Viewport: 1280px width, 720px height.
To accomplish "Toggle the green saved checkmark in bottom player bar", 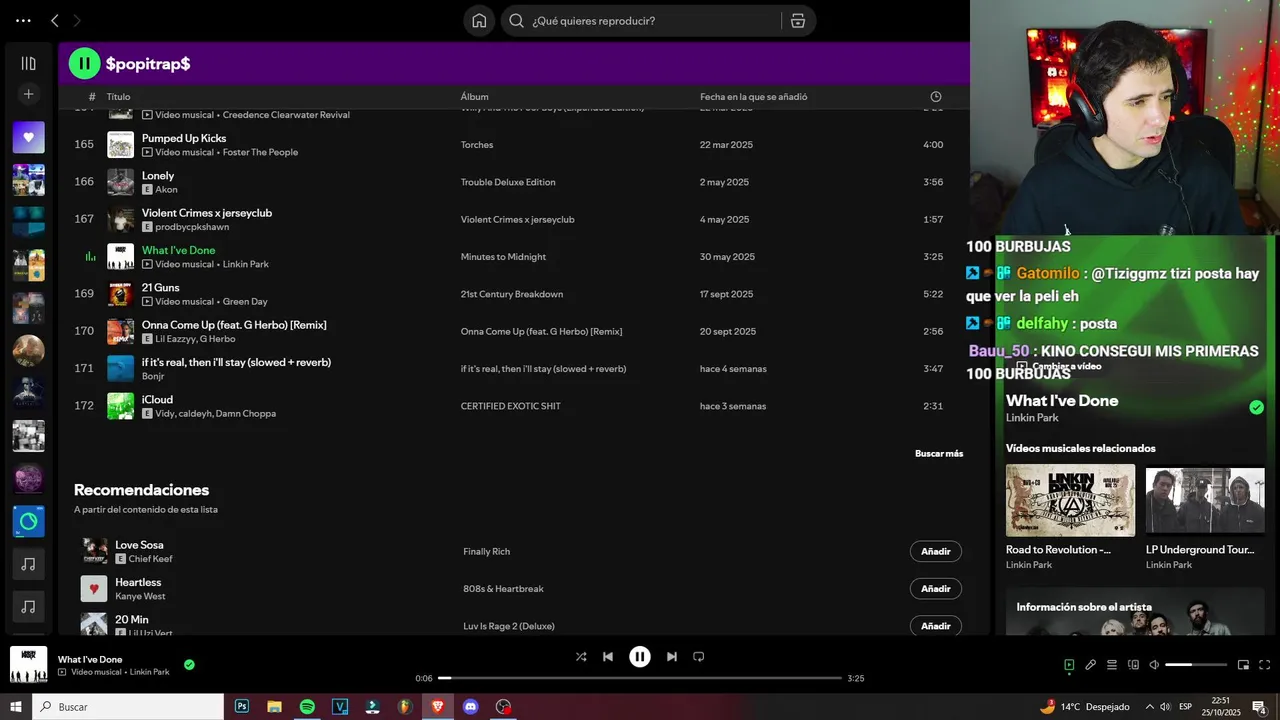I will click(x=189, y=664).
